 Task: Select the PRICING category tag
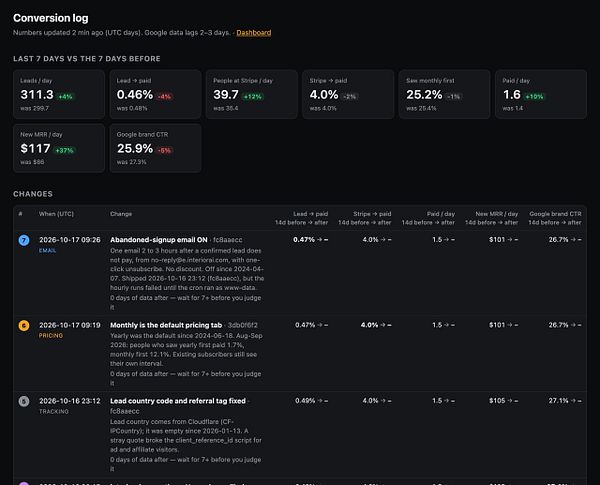[x=51, y=335]
